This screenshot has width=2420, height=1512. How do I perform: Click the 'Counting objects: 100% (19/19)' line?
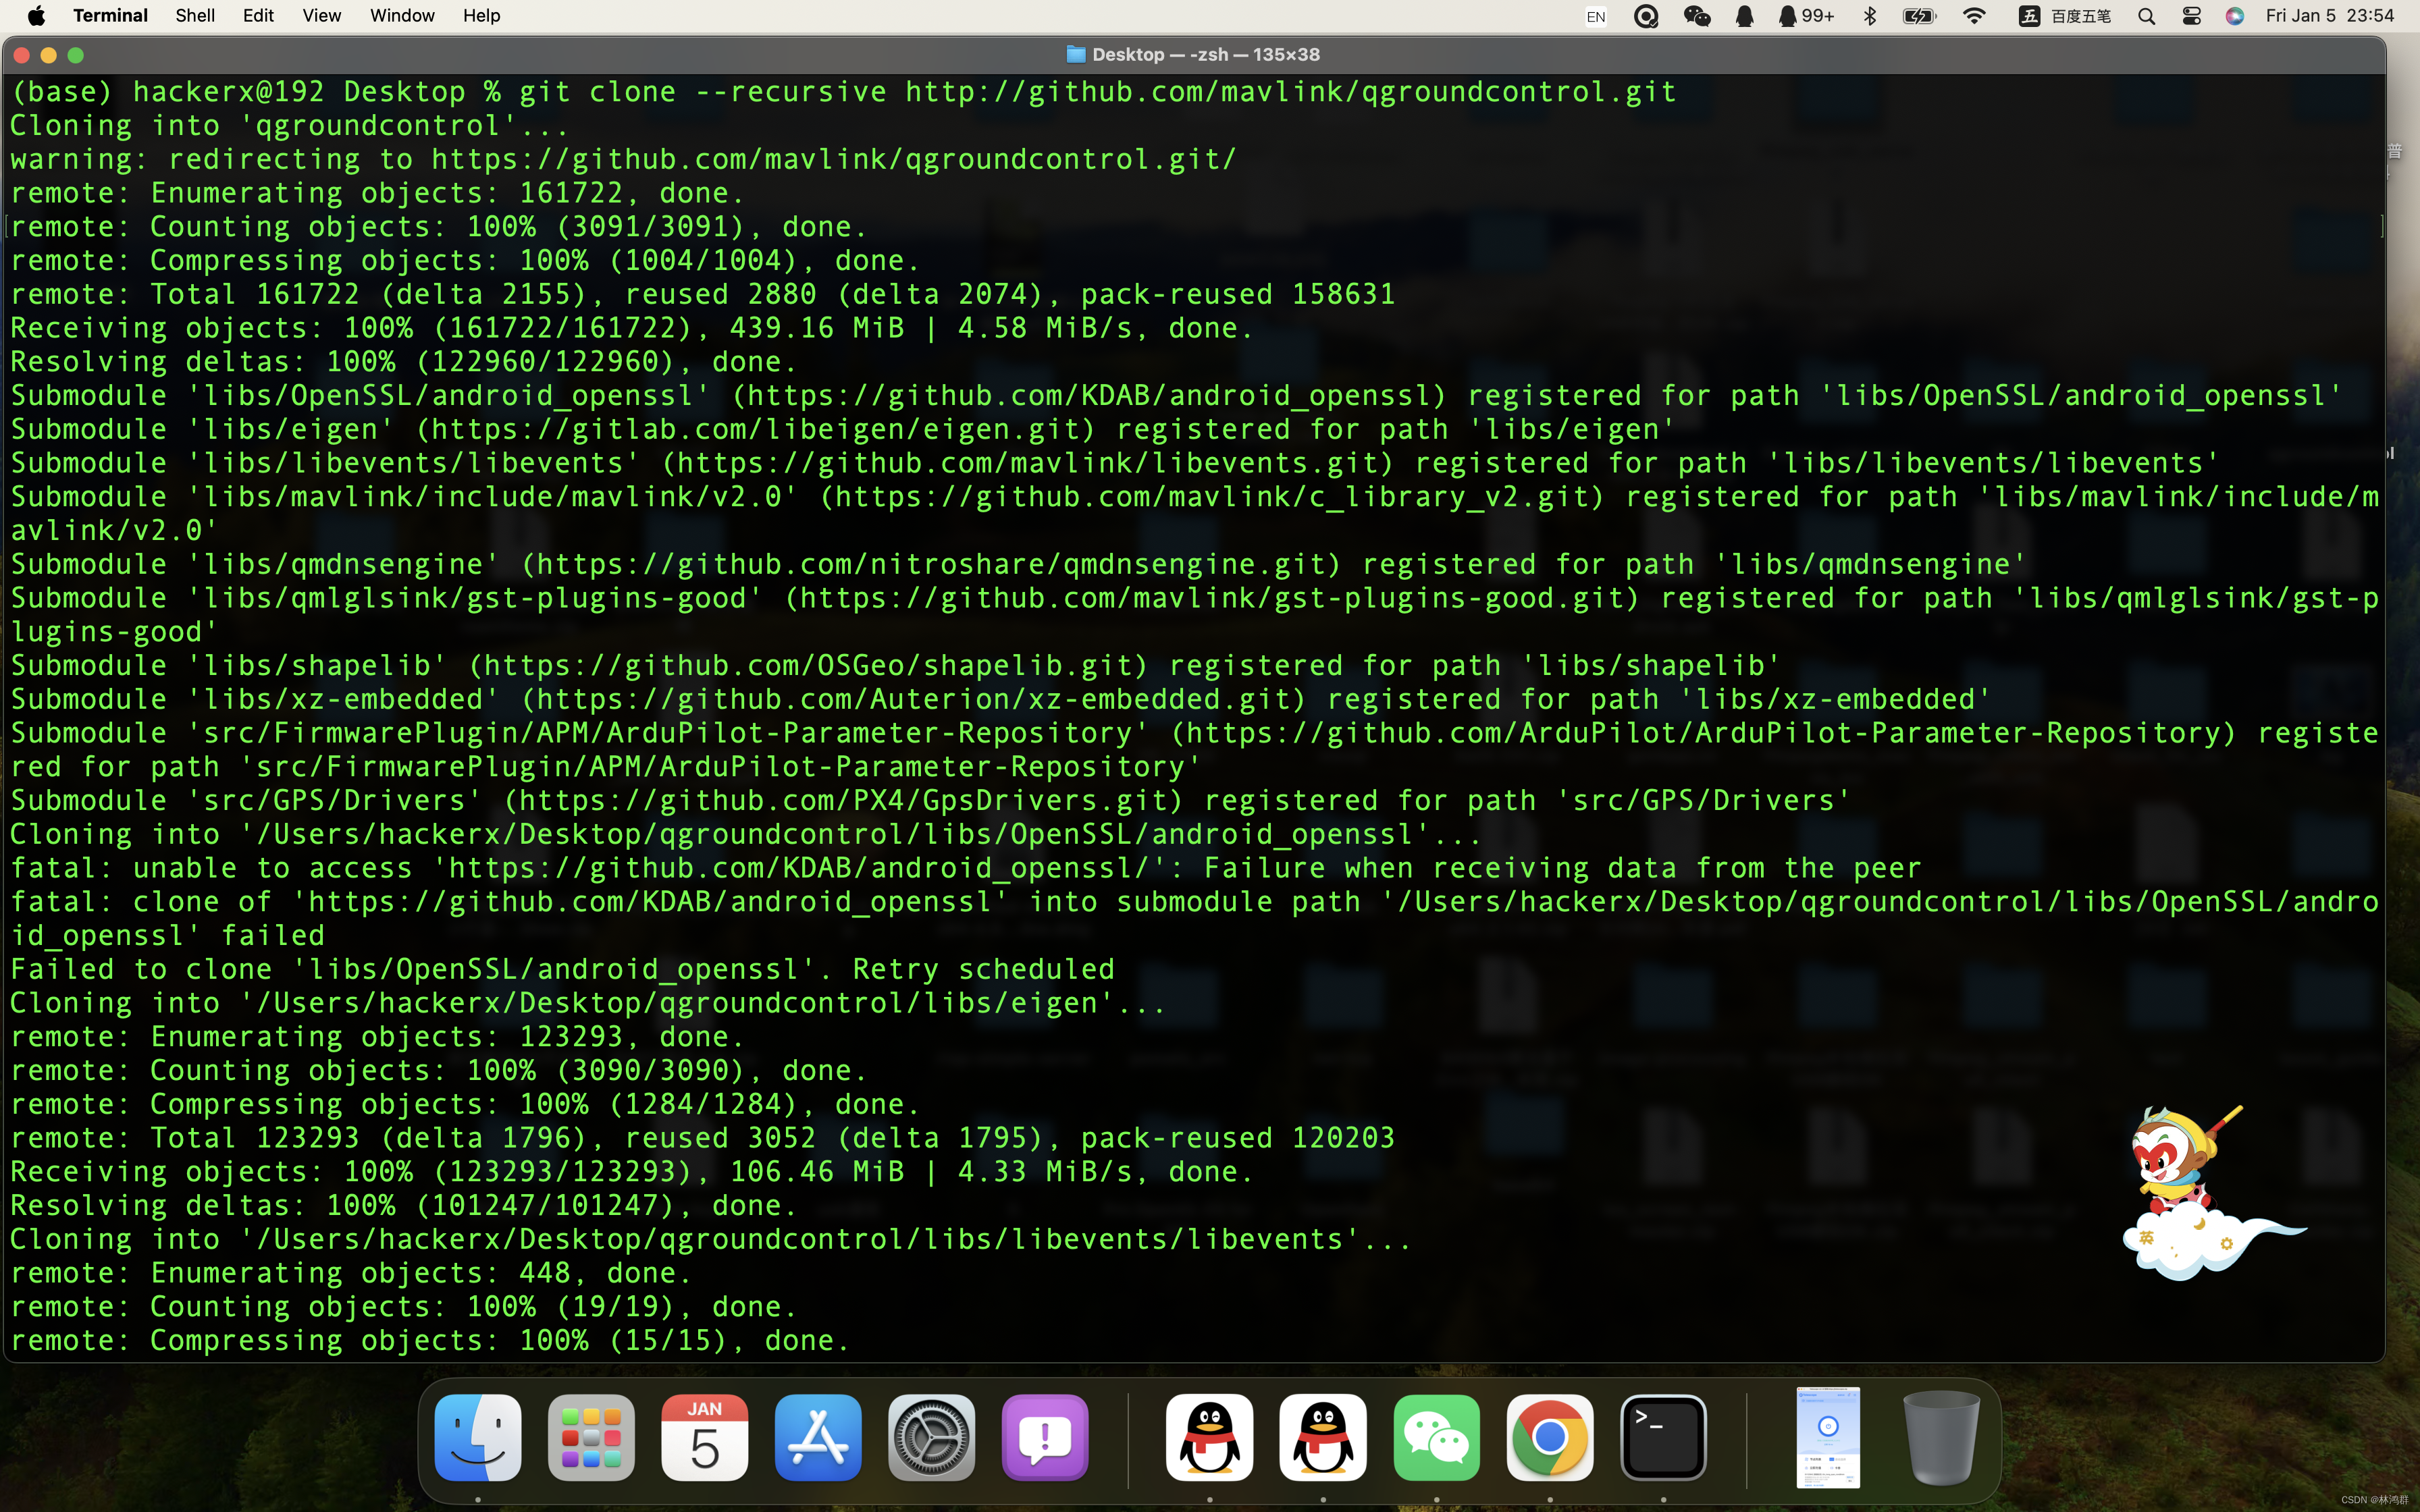pos(404,1306)
